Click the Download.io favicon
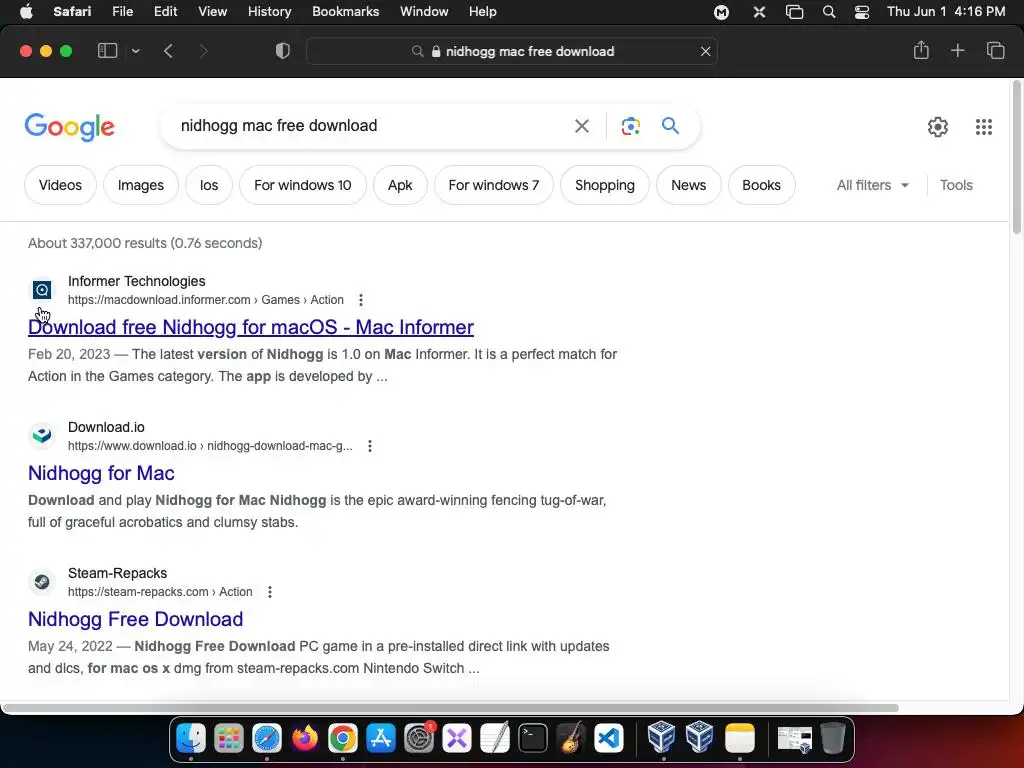 tap(42, 435)
